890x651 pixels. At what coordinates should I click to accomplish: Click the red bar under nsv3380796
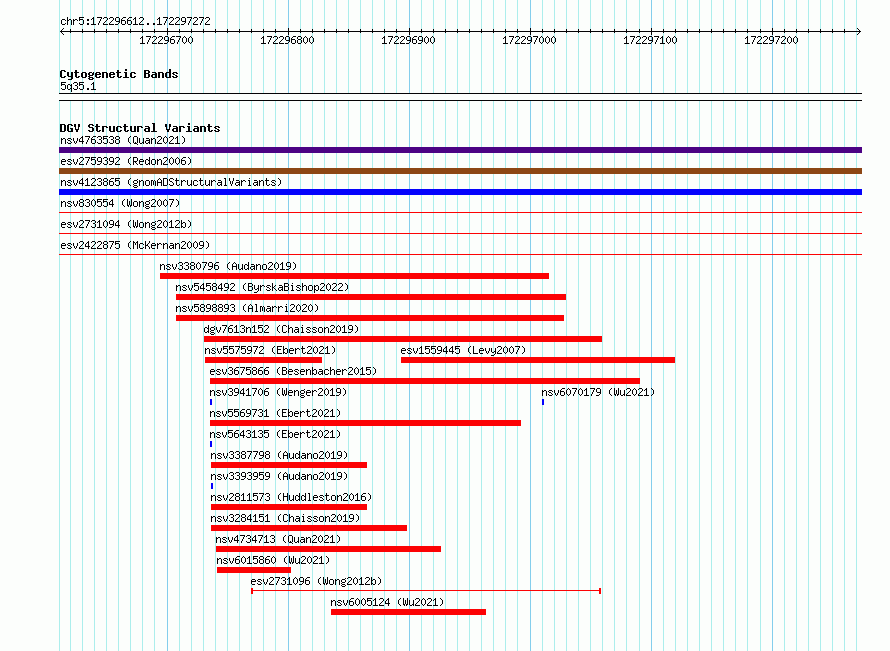pos(354,276)
